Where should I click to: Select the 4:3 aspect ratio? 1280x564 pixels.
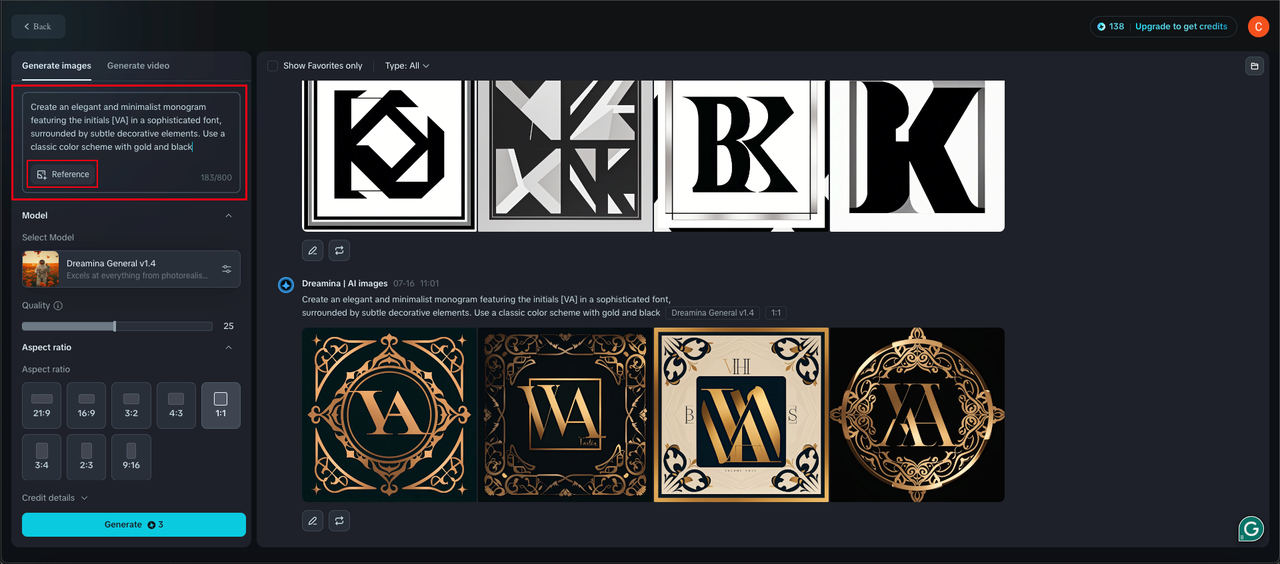176,405
